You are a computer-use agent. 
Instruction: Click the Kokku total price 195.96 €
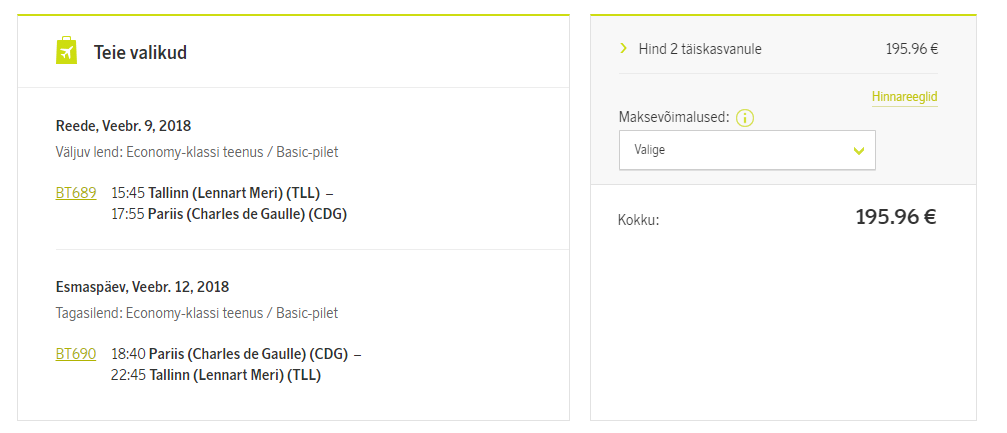click(x=895, y=217)
